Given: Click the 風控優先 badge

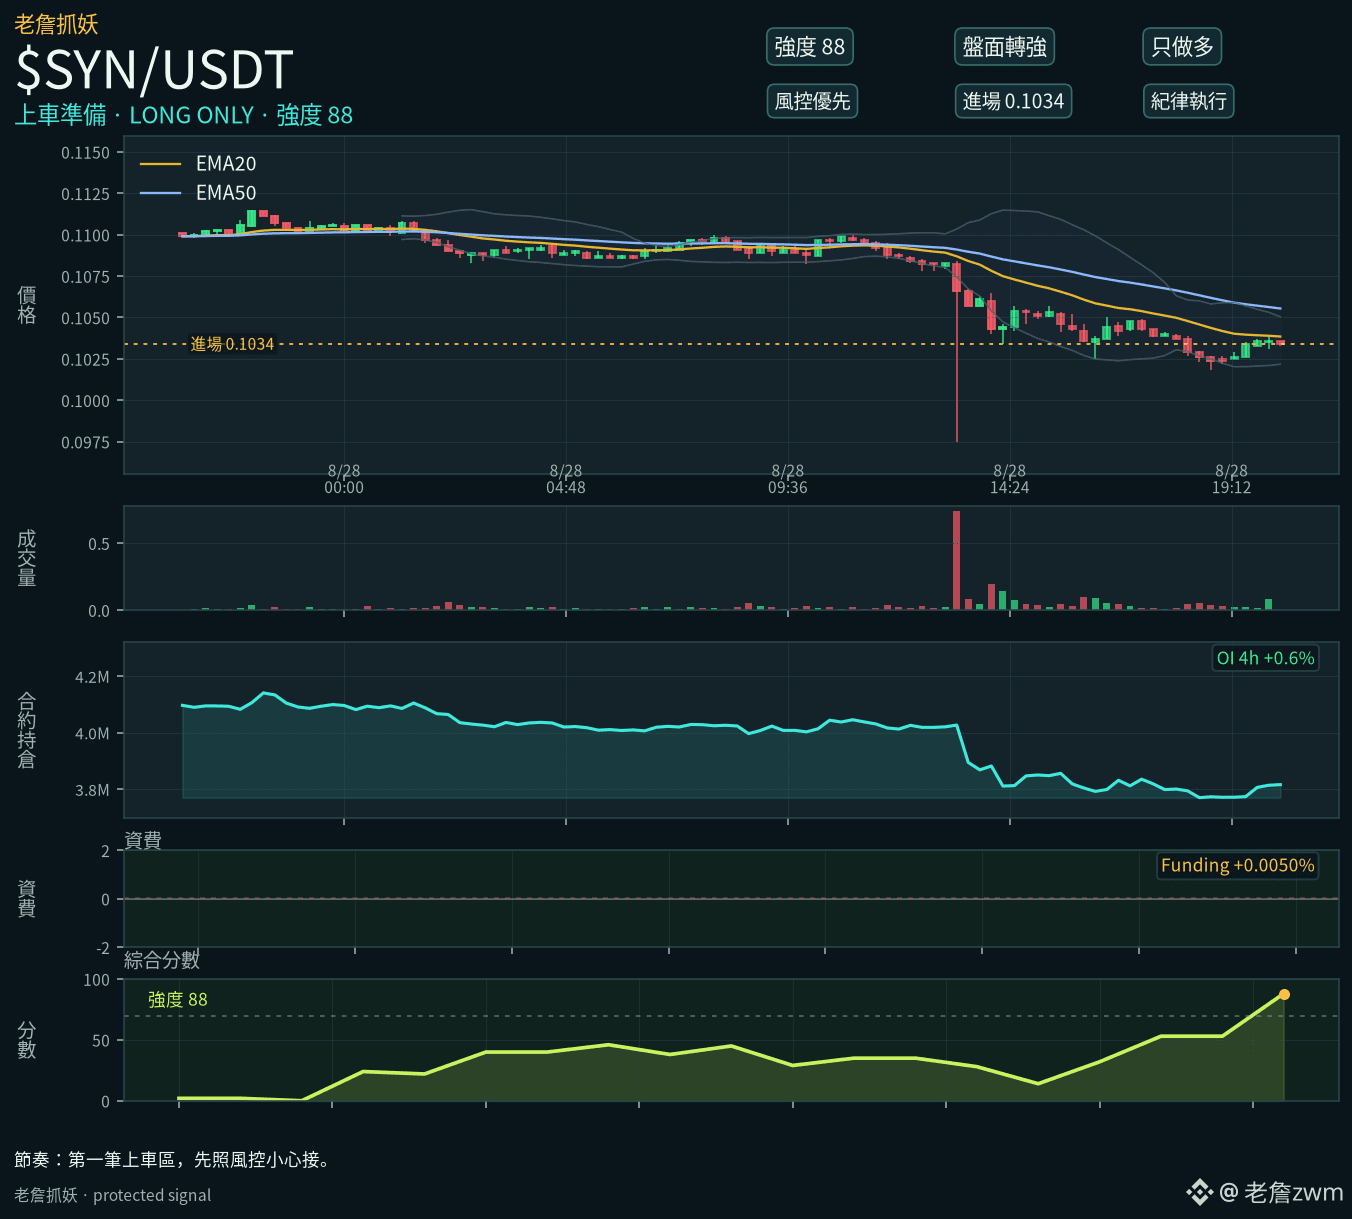Looking at the screenshot, I should click(812, 101).
